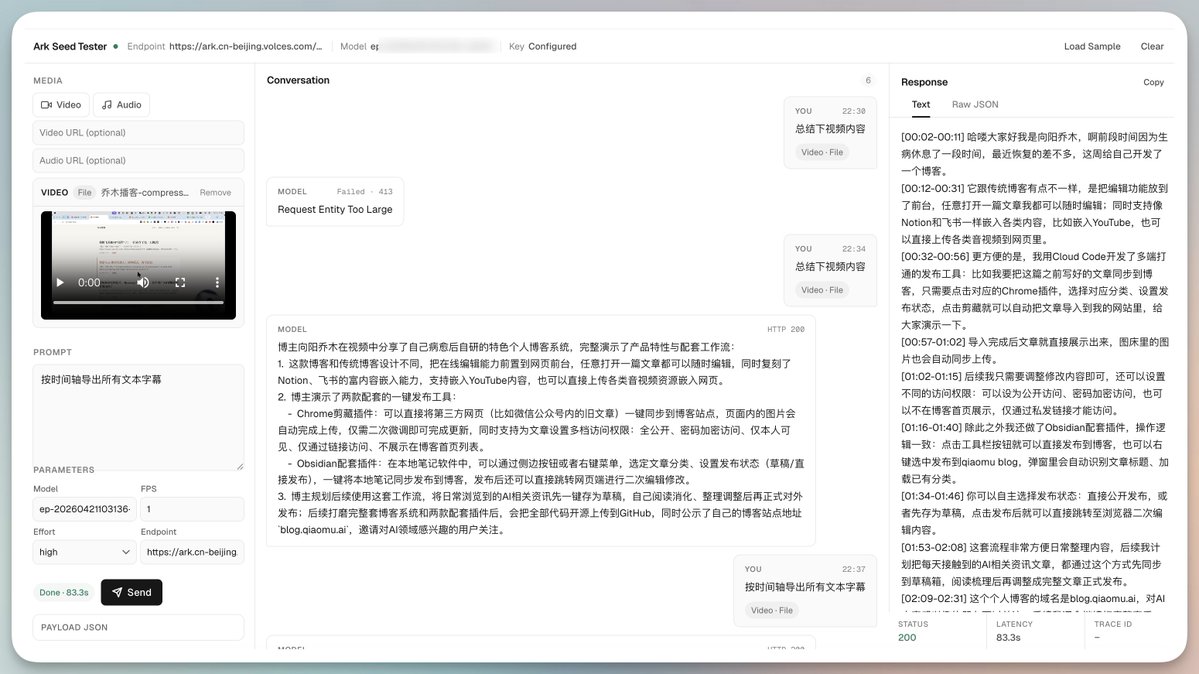Open the video player's three-dot menu
The width and height of the screenshot is (1199, 674).
point(218,281)
